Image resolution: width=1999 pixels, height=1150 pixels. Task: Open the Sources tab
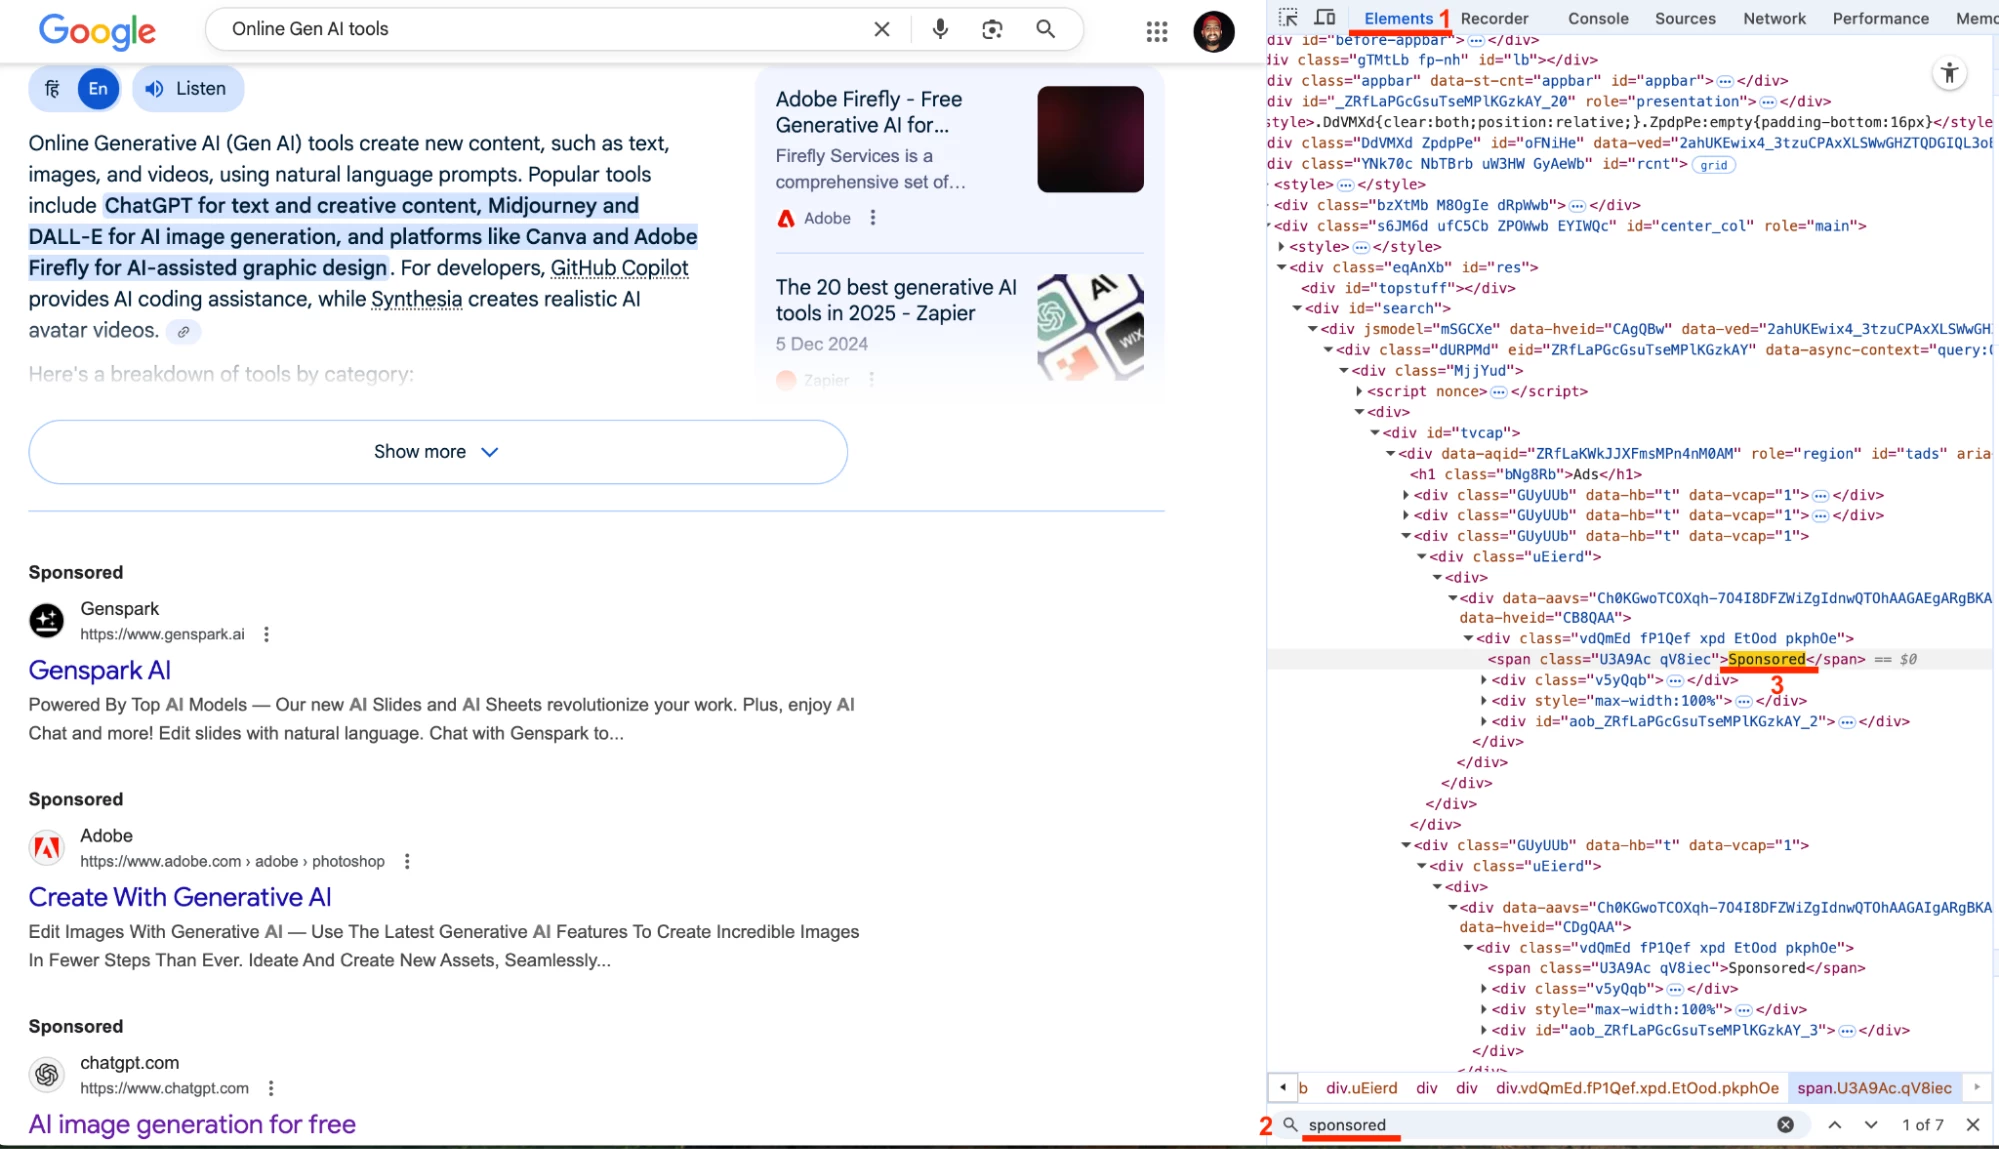click(x=1685, y=18)
